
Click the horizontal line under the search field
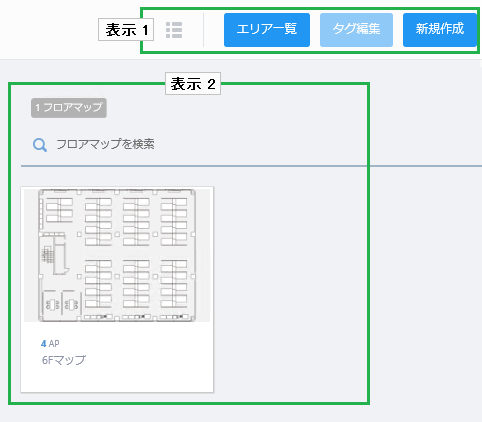coord(251,166)
